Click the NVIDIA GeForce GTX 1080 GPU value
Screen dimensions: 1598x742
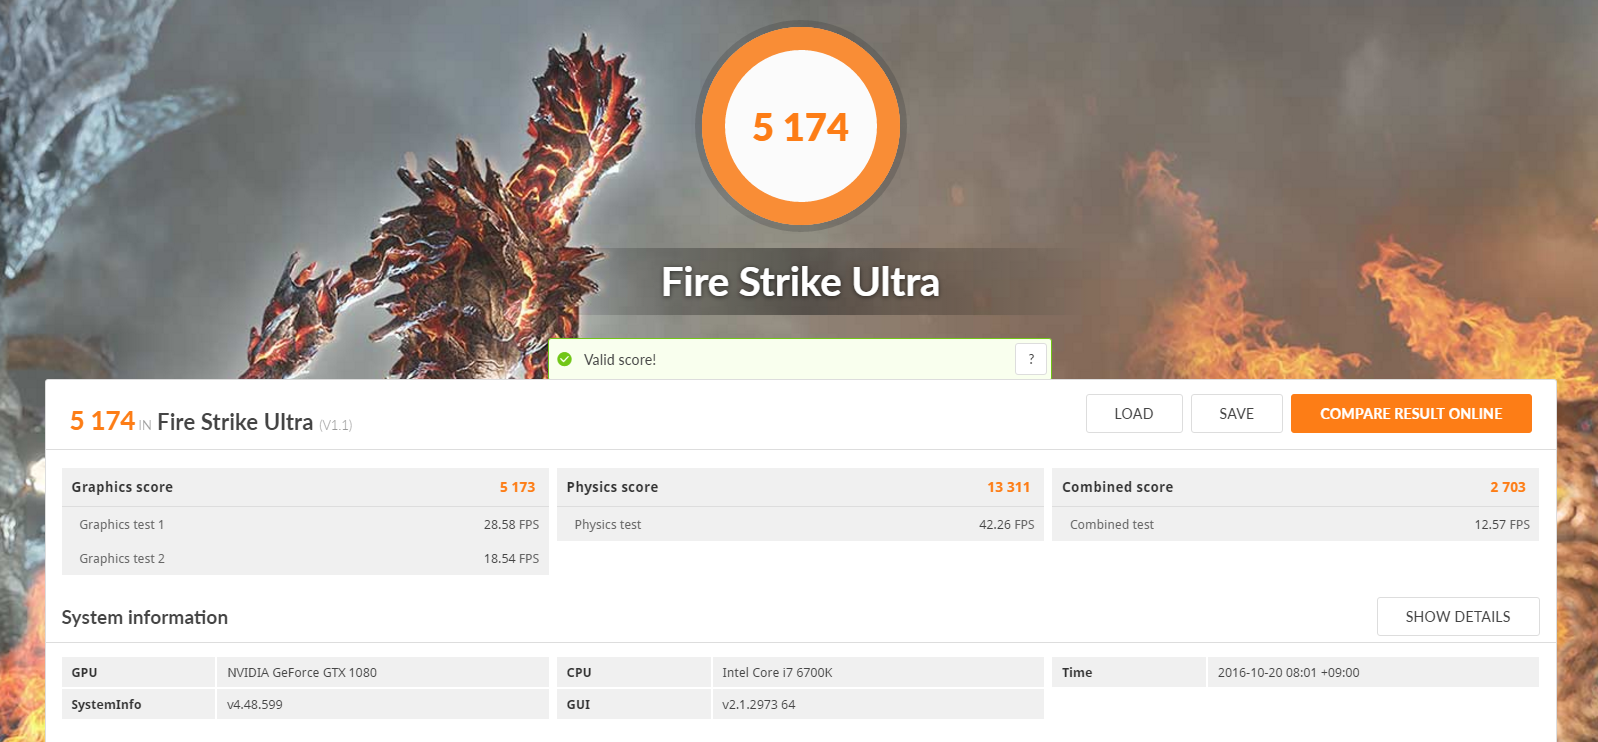click(x=302, y=673)
